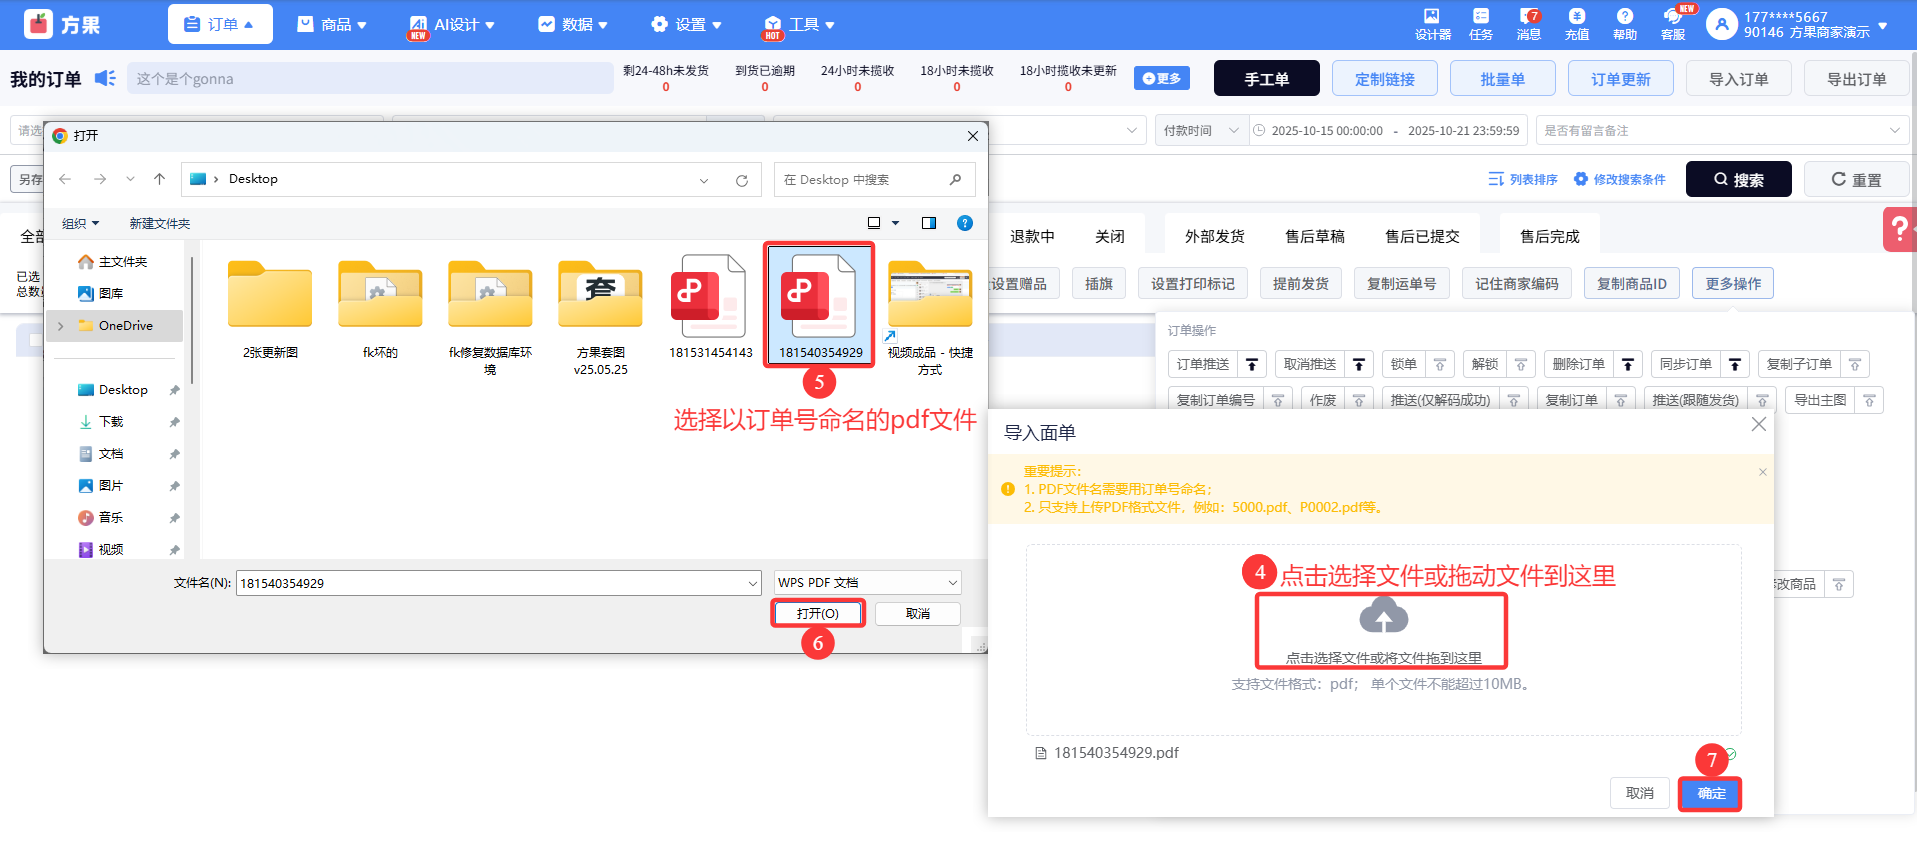Select the 方果套图 v25.05.25 folder

[x=600, y=318]
